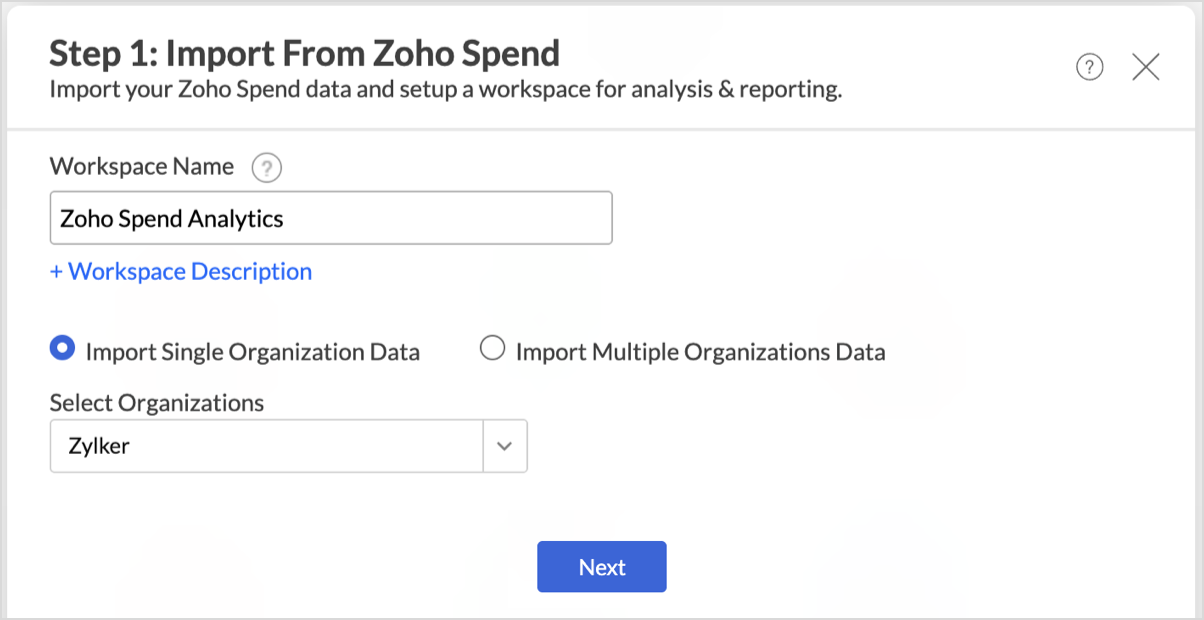The height and width of the screenshot is (620, 1204).
Task: Open the help icon in dialog header
Action: tap(1089, 67)
